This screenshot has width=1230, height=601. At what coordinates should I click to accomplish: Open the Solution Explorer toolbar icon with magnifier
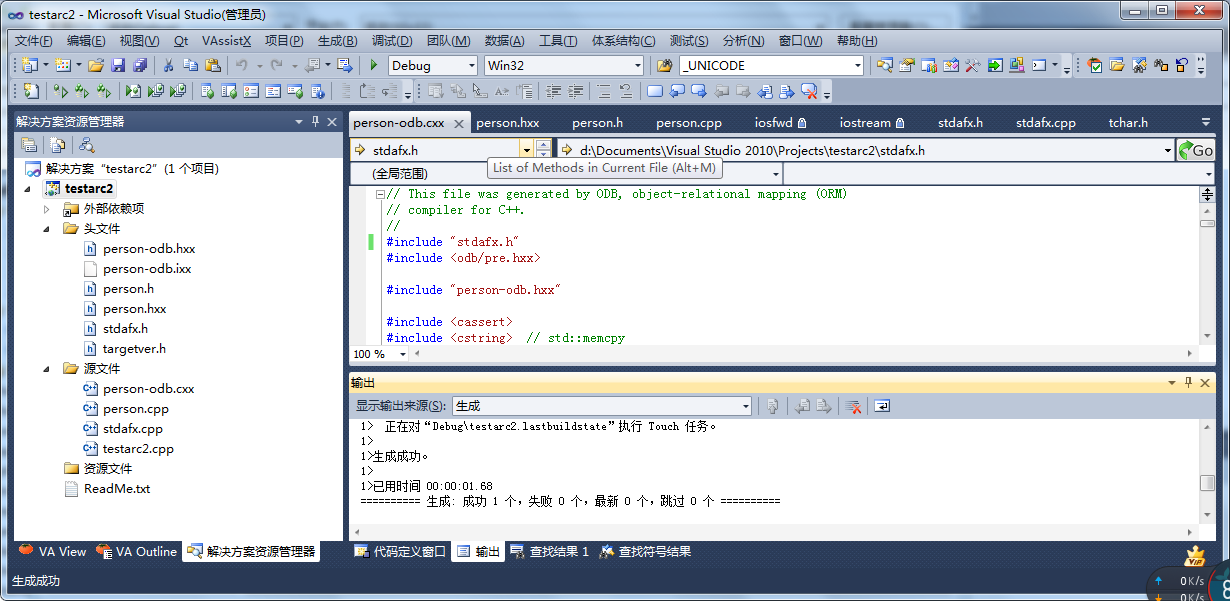[x=884, y=65]
